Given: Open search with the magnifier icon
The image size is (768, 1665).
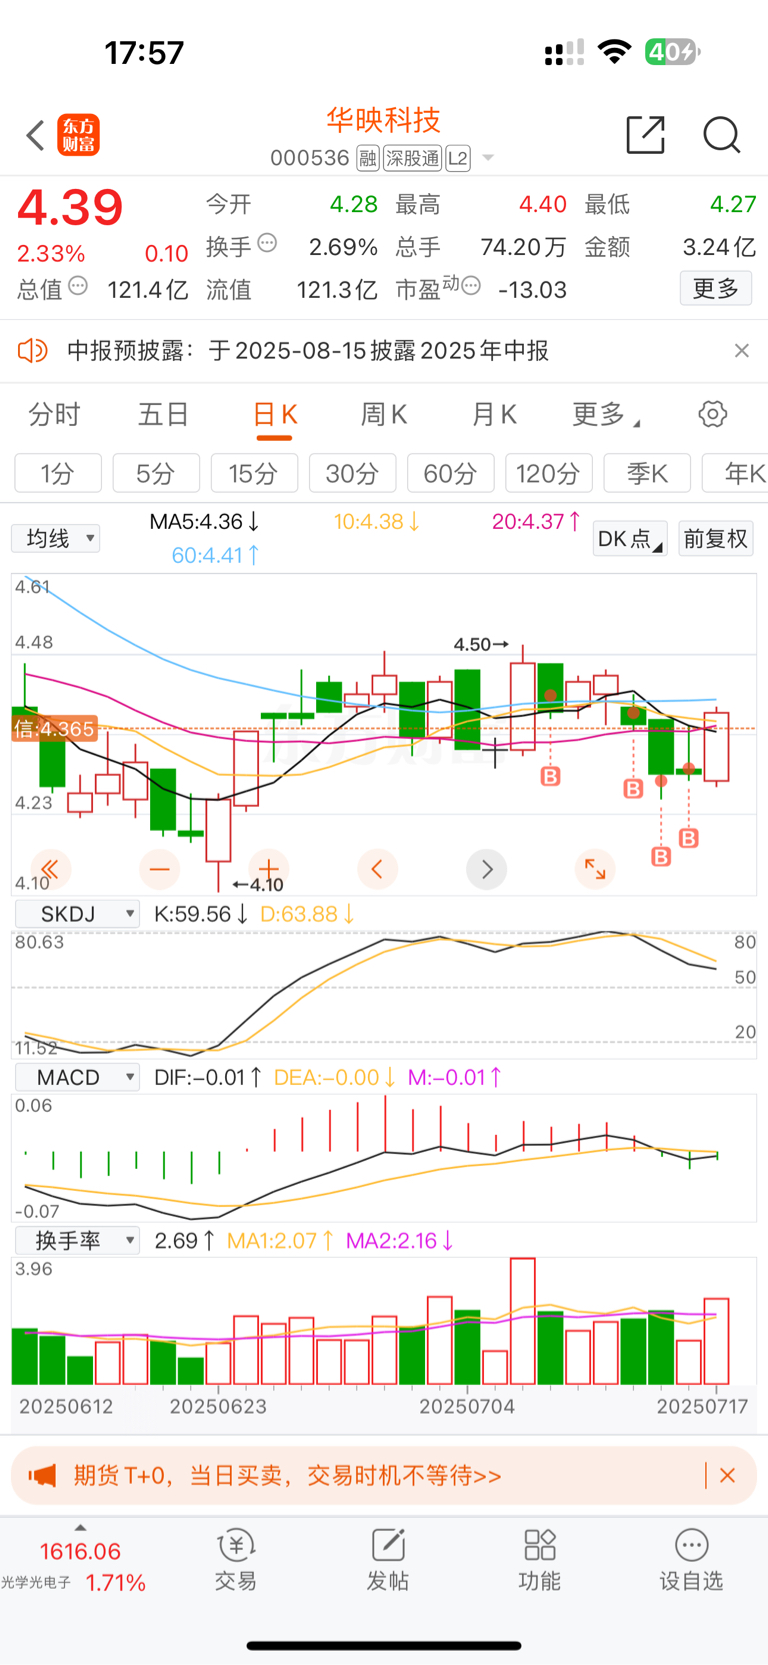Looking at the screenshot, I should coord(721,134).
